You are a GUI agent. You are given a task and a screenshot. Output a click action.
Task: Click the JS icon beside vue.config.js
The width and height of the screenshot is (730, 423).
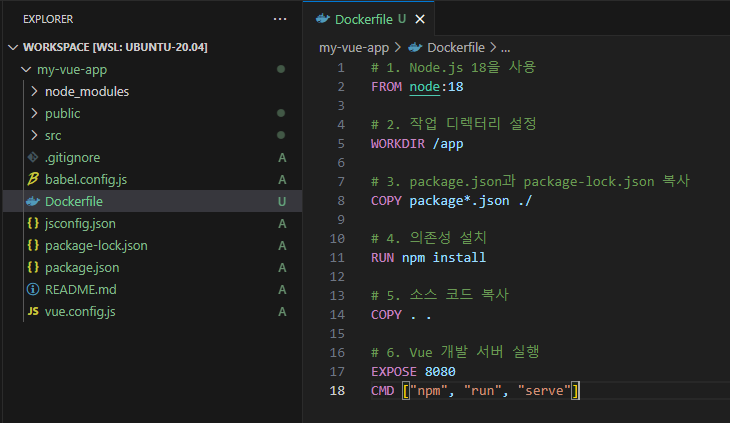[33, 312]
